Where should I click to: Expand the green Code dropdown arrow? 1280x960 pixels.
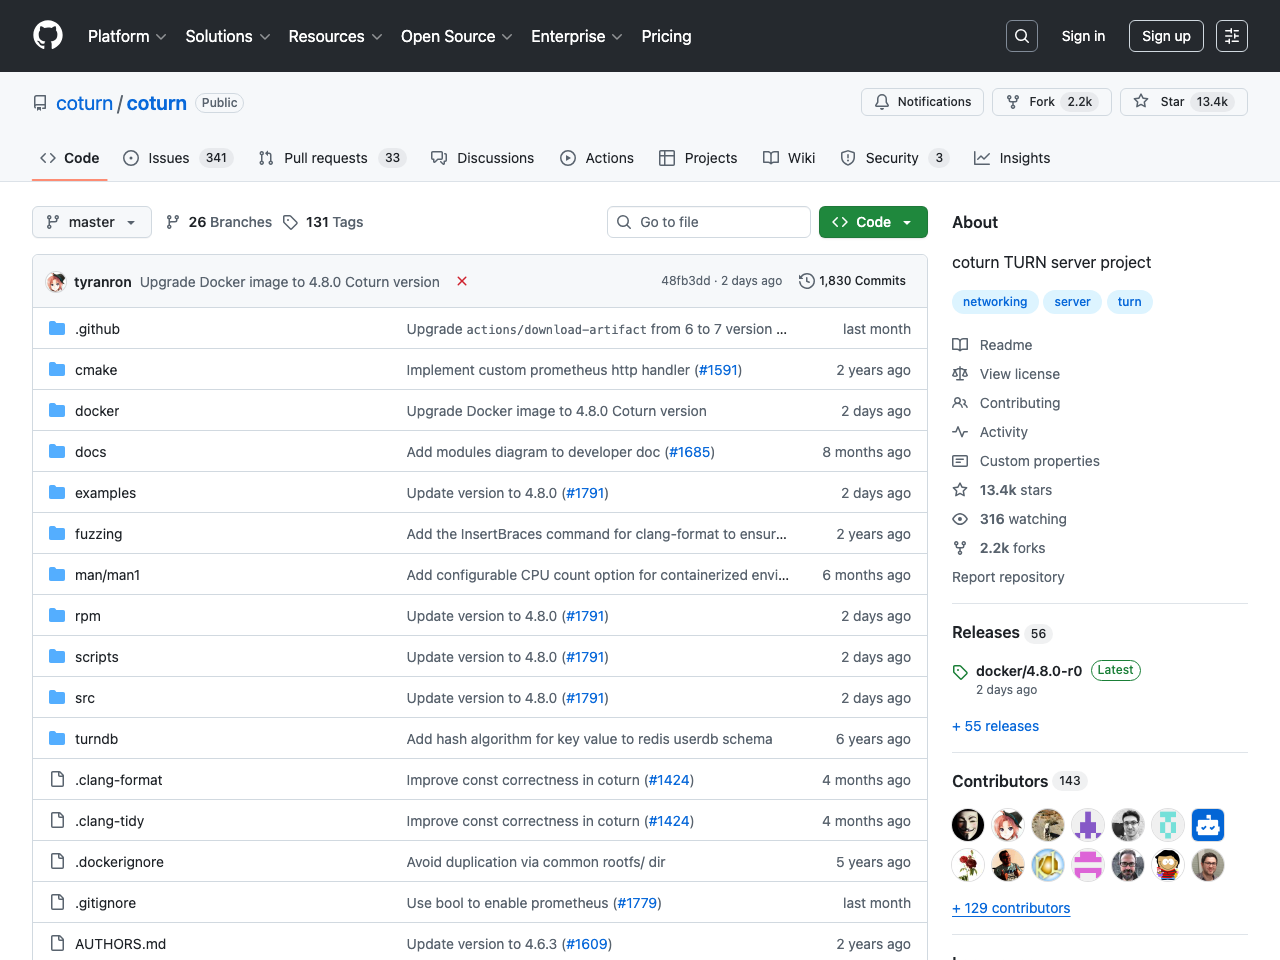click(906, 221)
